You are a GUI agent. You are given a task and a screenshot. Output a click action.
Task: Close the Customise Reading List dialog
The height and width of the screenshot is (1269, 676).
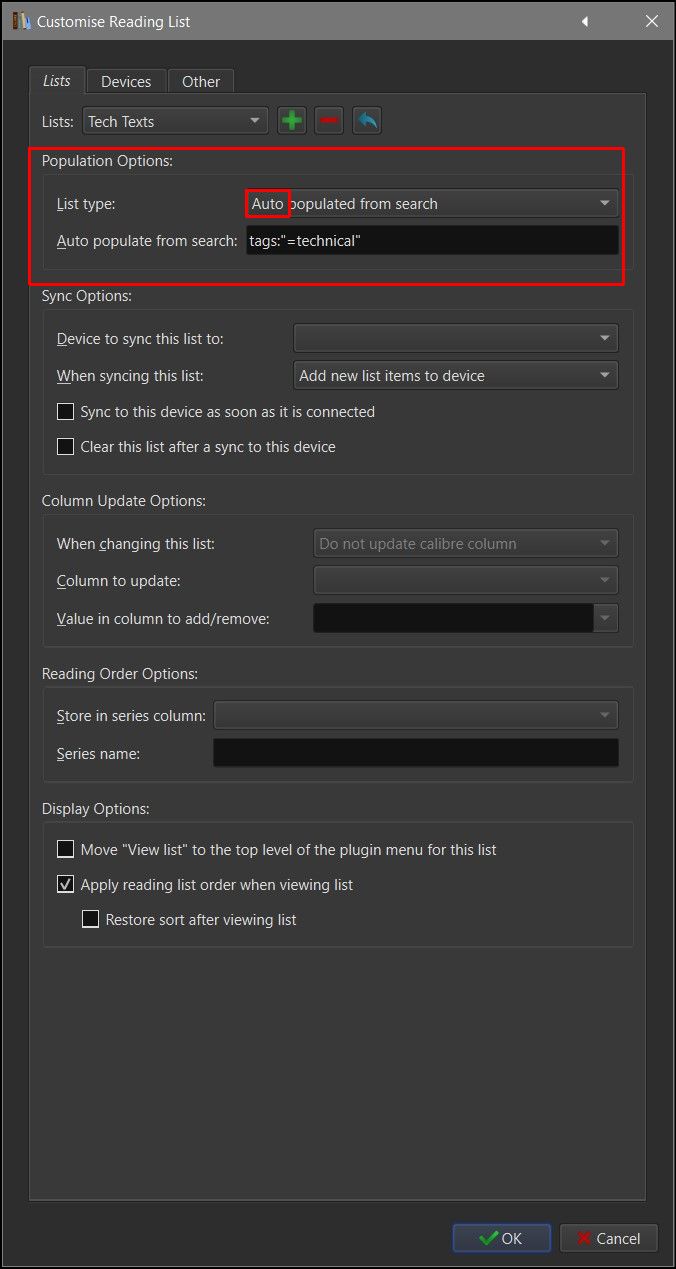coord(651,21)
